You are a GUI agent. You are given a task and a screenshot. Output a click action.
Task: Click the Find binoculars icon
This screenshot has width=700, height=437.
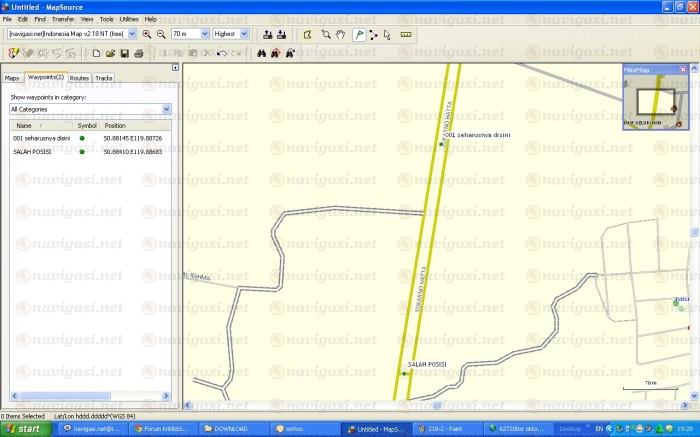[x=262, y=52]
